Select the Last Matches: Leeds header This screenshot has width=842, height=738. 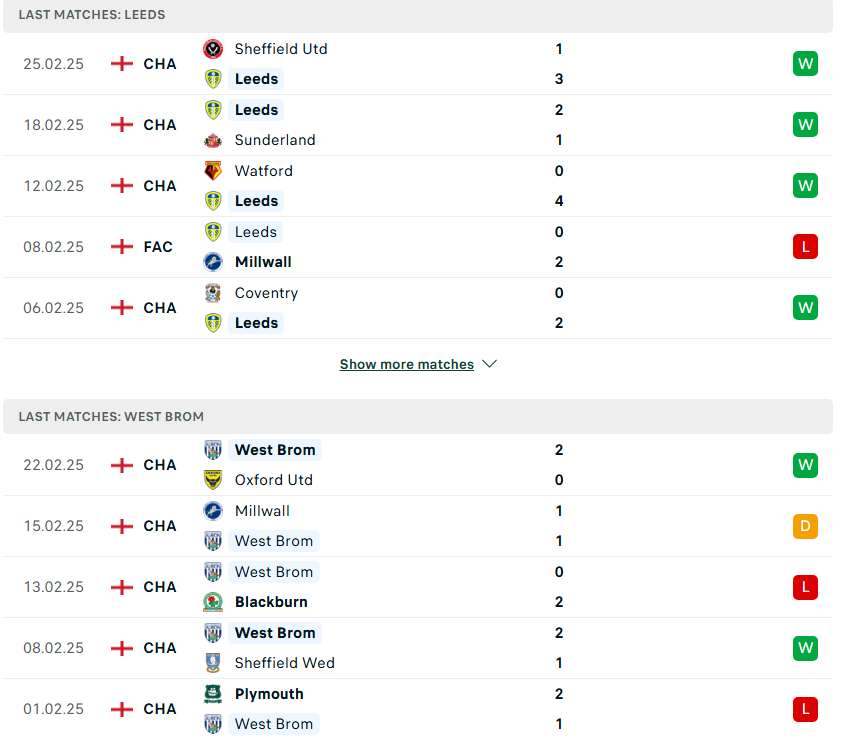[418, 15]
